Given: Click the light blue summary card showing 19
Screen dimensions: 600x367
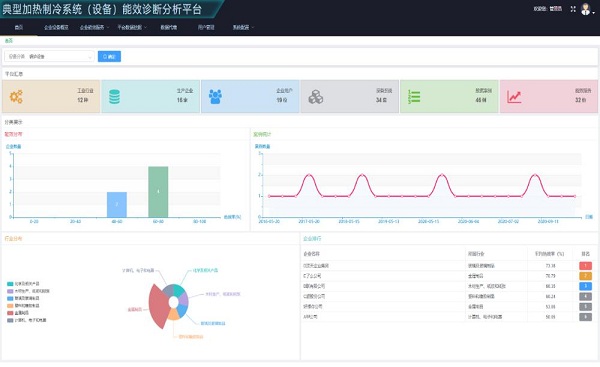Looking at the screenshot, I should click(250, 96).
